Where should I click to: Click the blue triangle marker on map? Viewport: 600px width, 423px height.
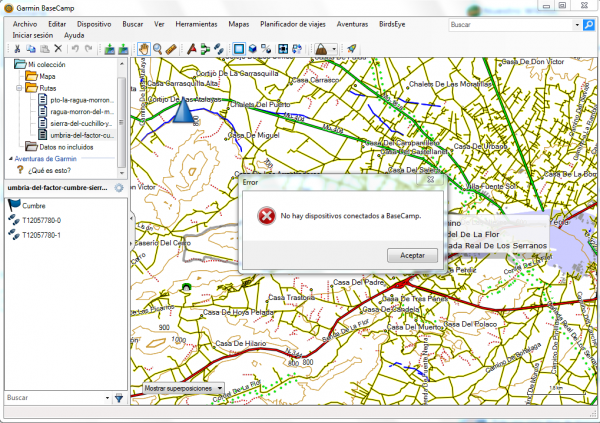point(184,110)
